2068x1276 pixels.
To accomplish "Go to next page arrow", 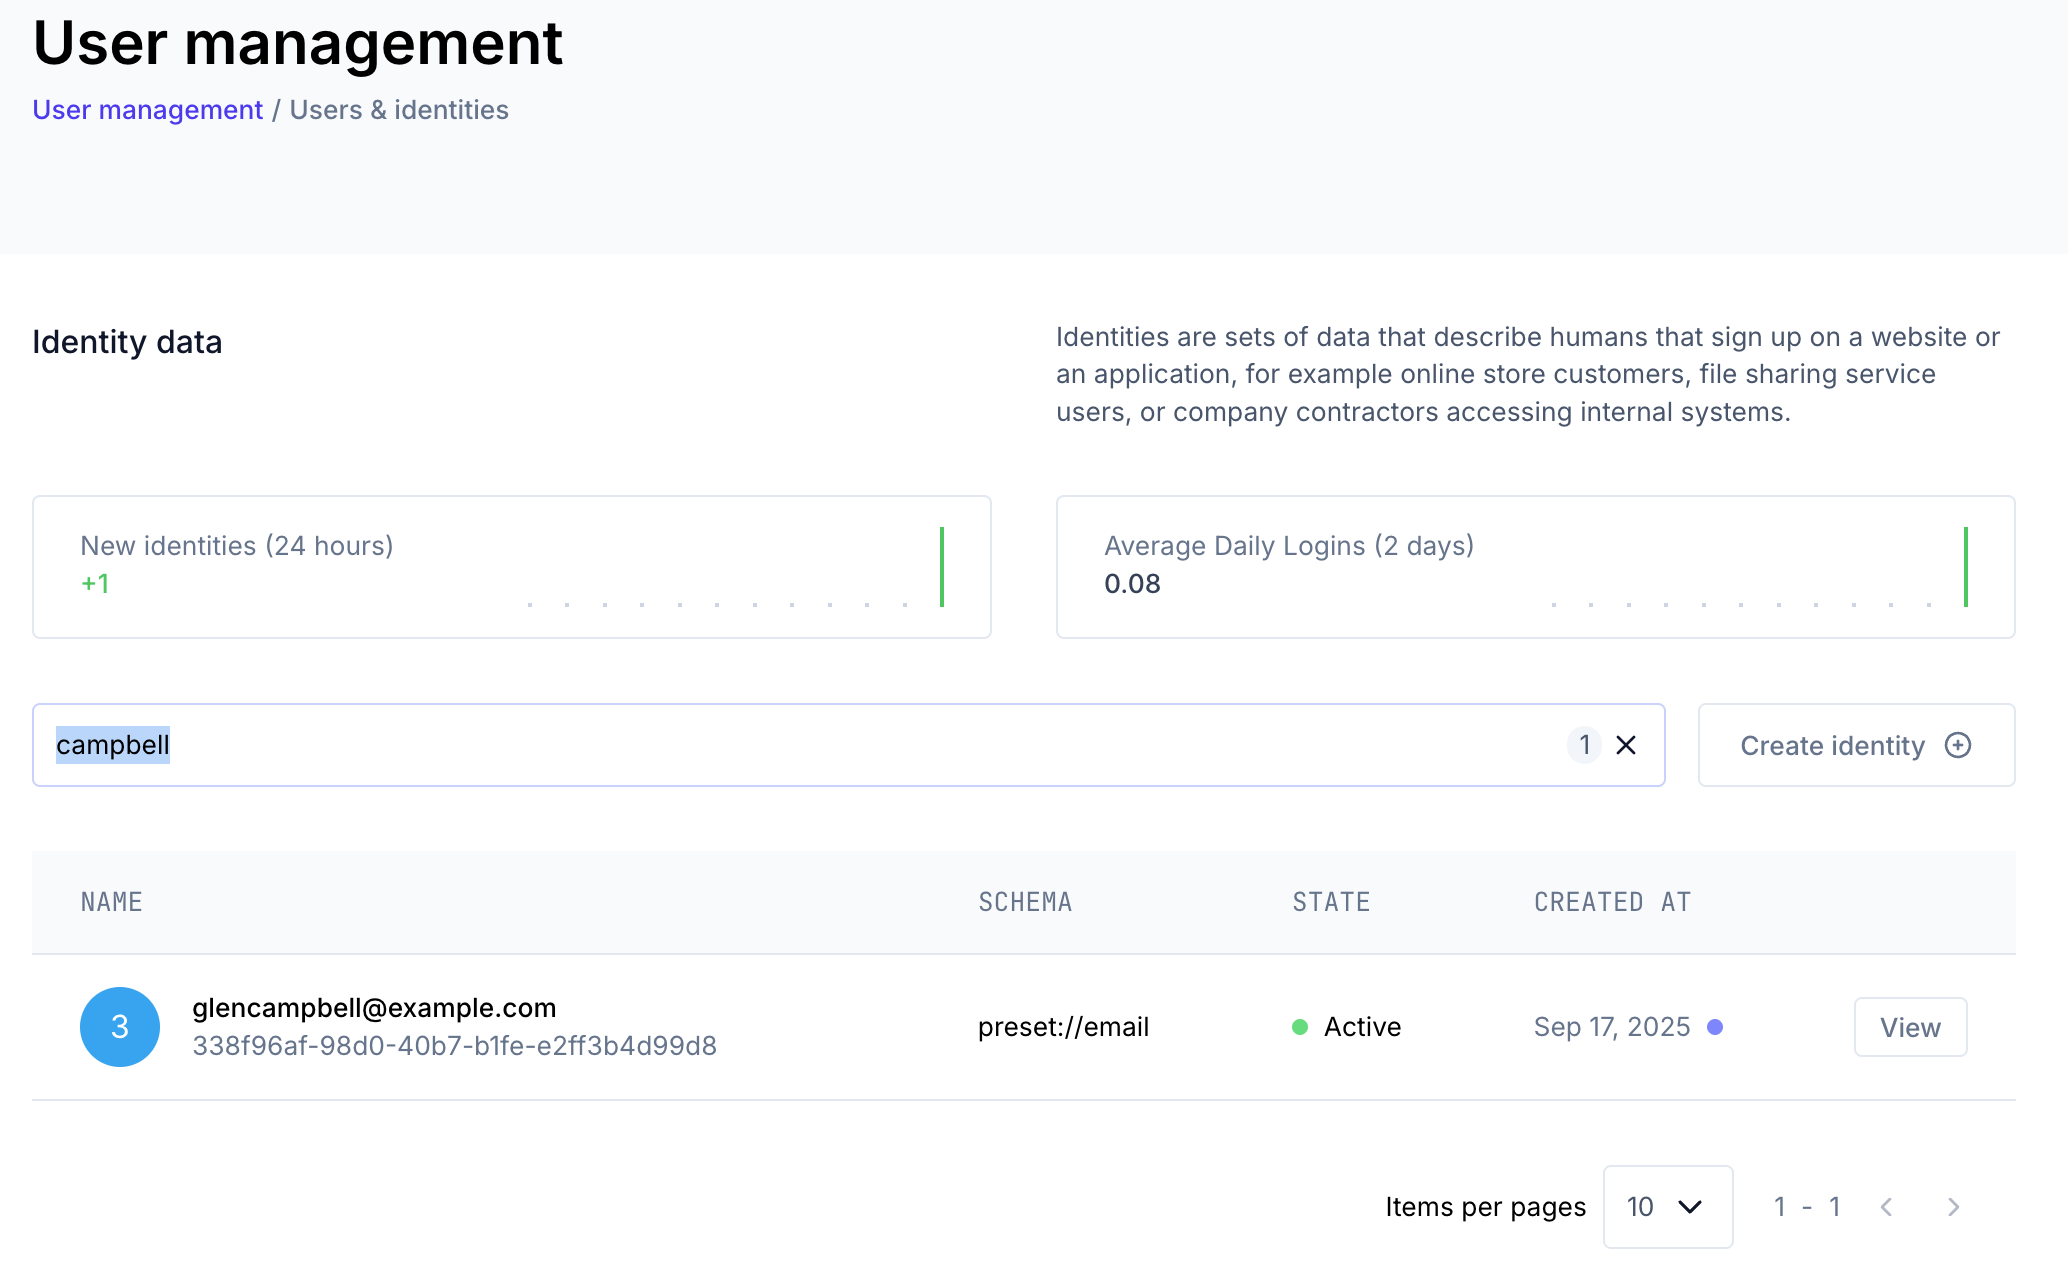I will click(x=1953, y=1207).
